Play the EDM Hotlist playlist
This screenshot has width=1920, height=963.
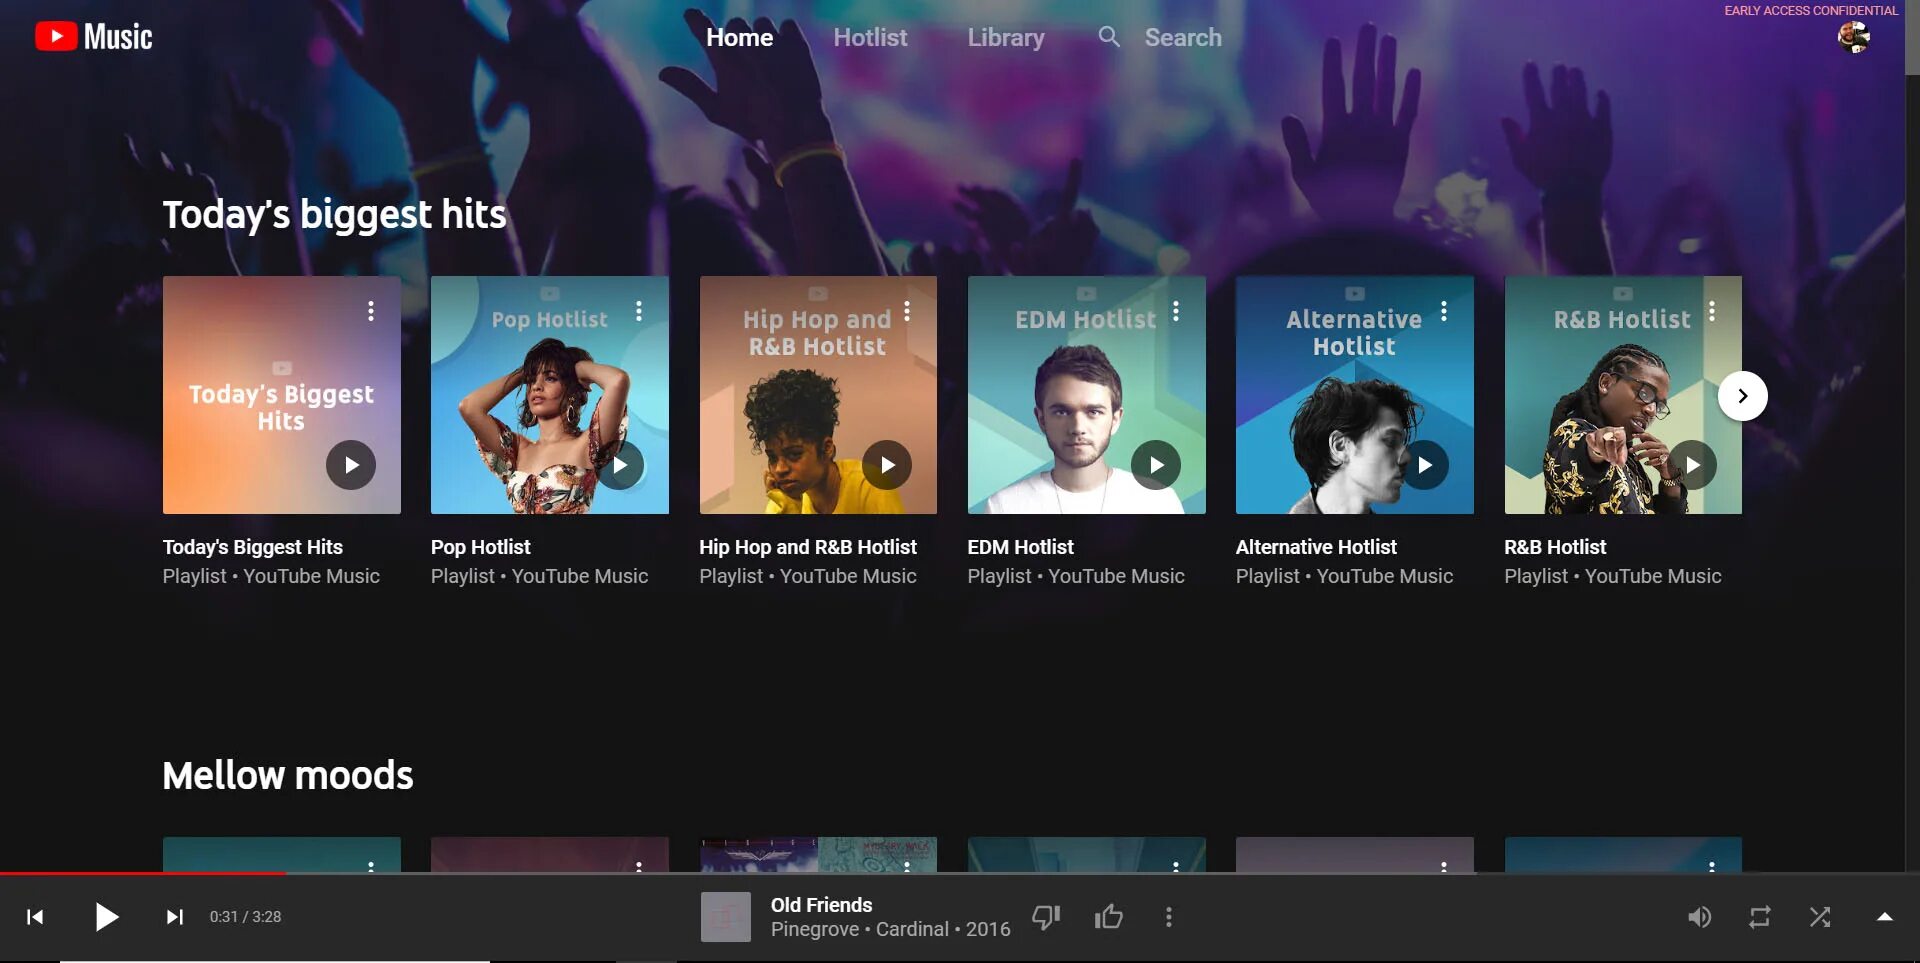1156,465
